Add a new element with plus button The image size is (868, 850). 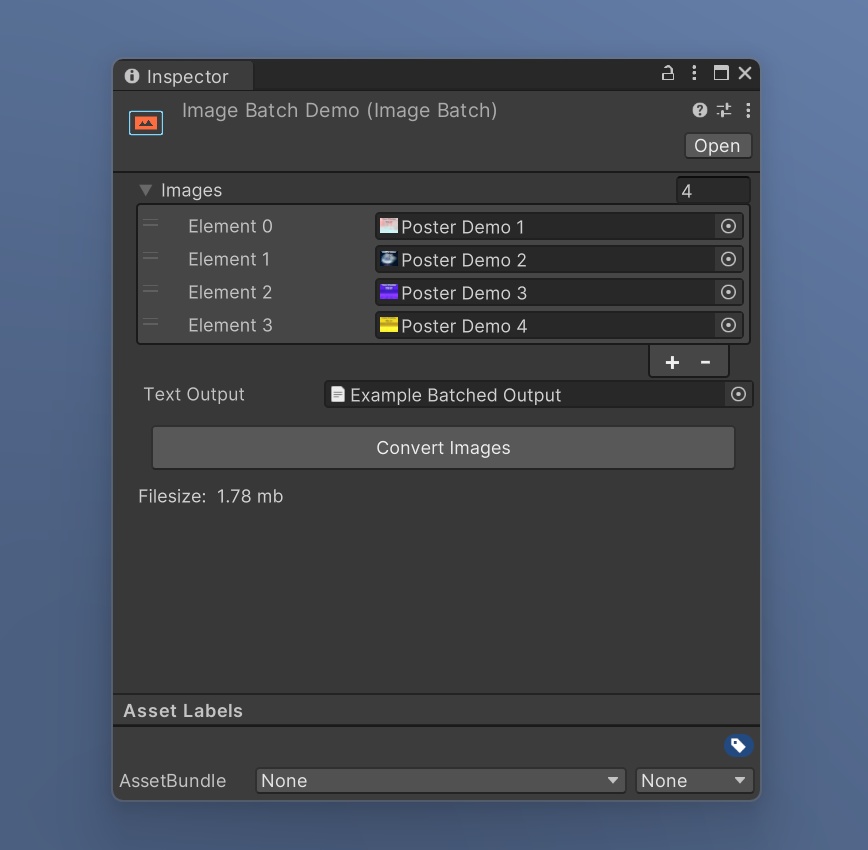point(672,362)
